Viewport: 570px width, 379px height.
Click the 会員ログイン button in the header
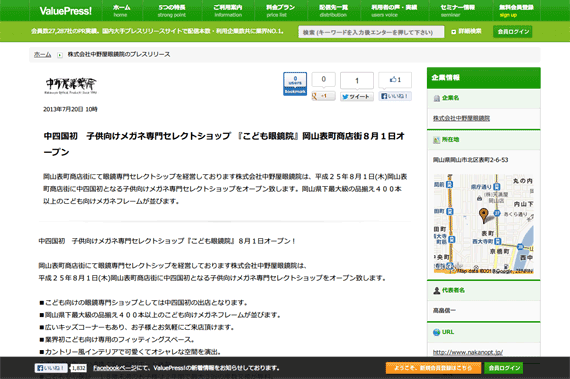513,32
